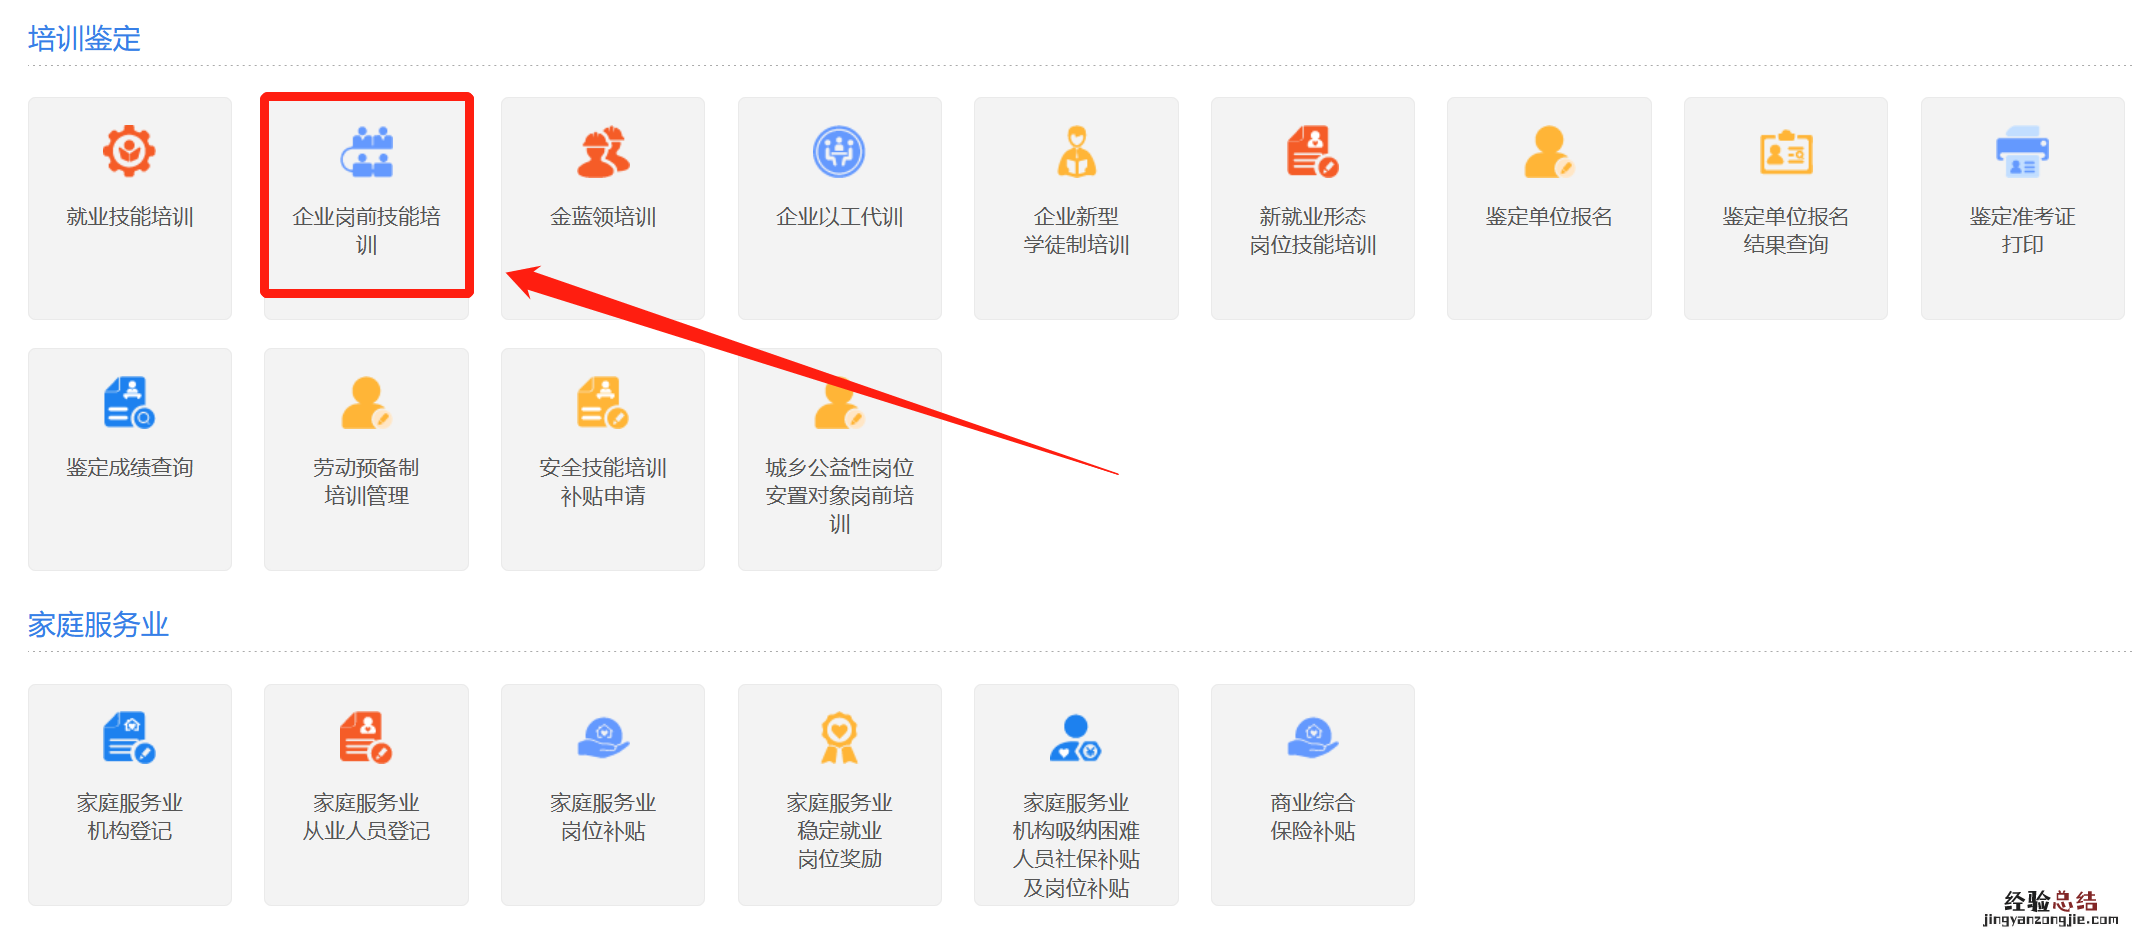Click the 培训鉴定 section heading
The width and height of the screenshot is (2133, 938).
(84, 39)
